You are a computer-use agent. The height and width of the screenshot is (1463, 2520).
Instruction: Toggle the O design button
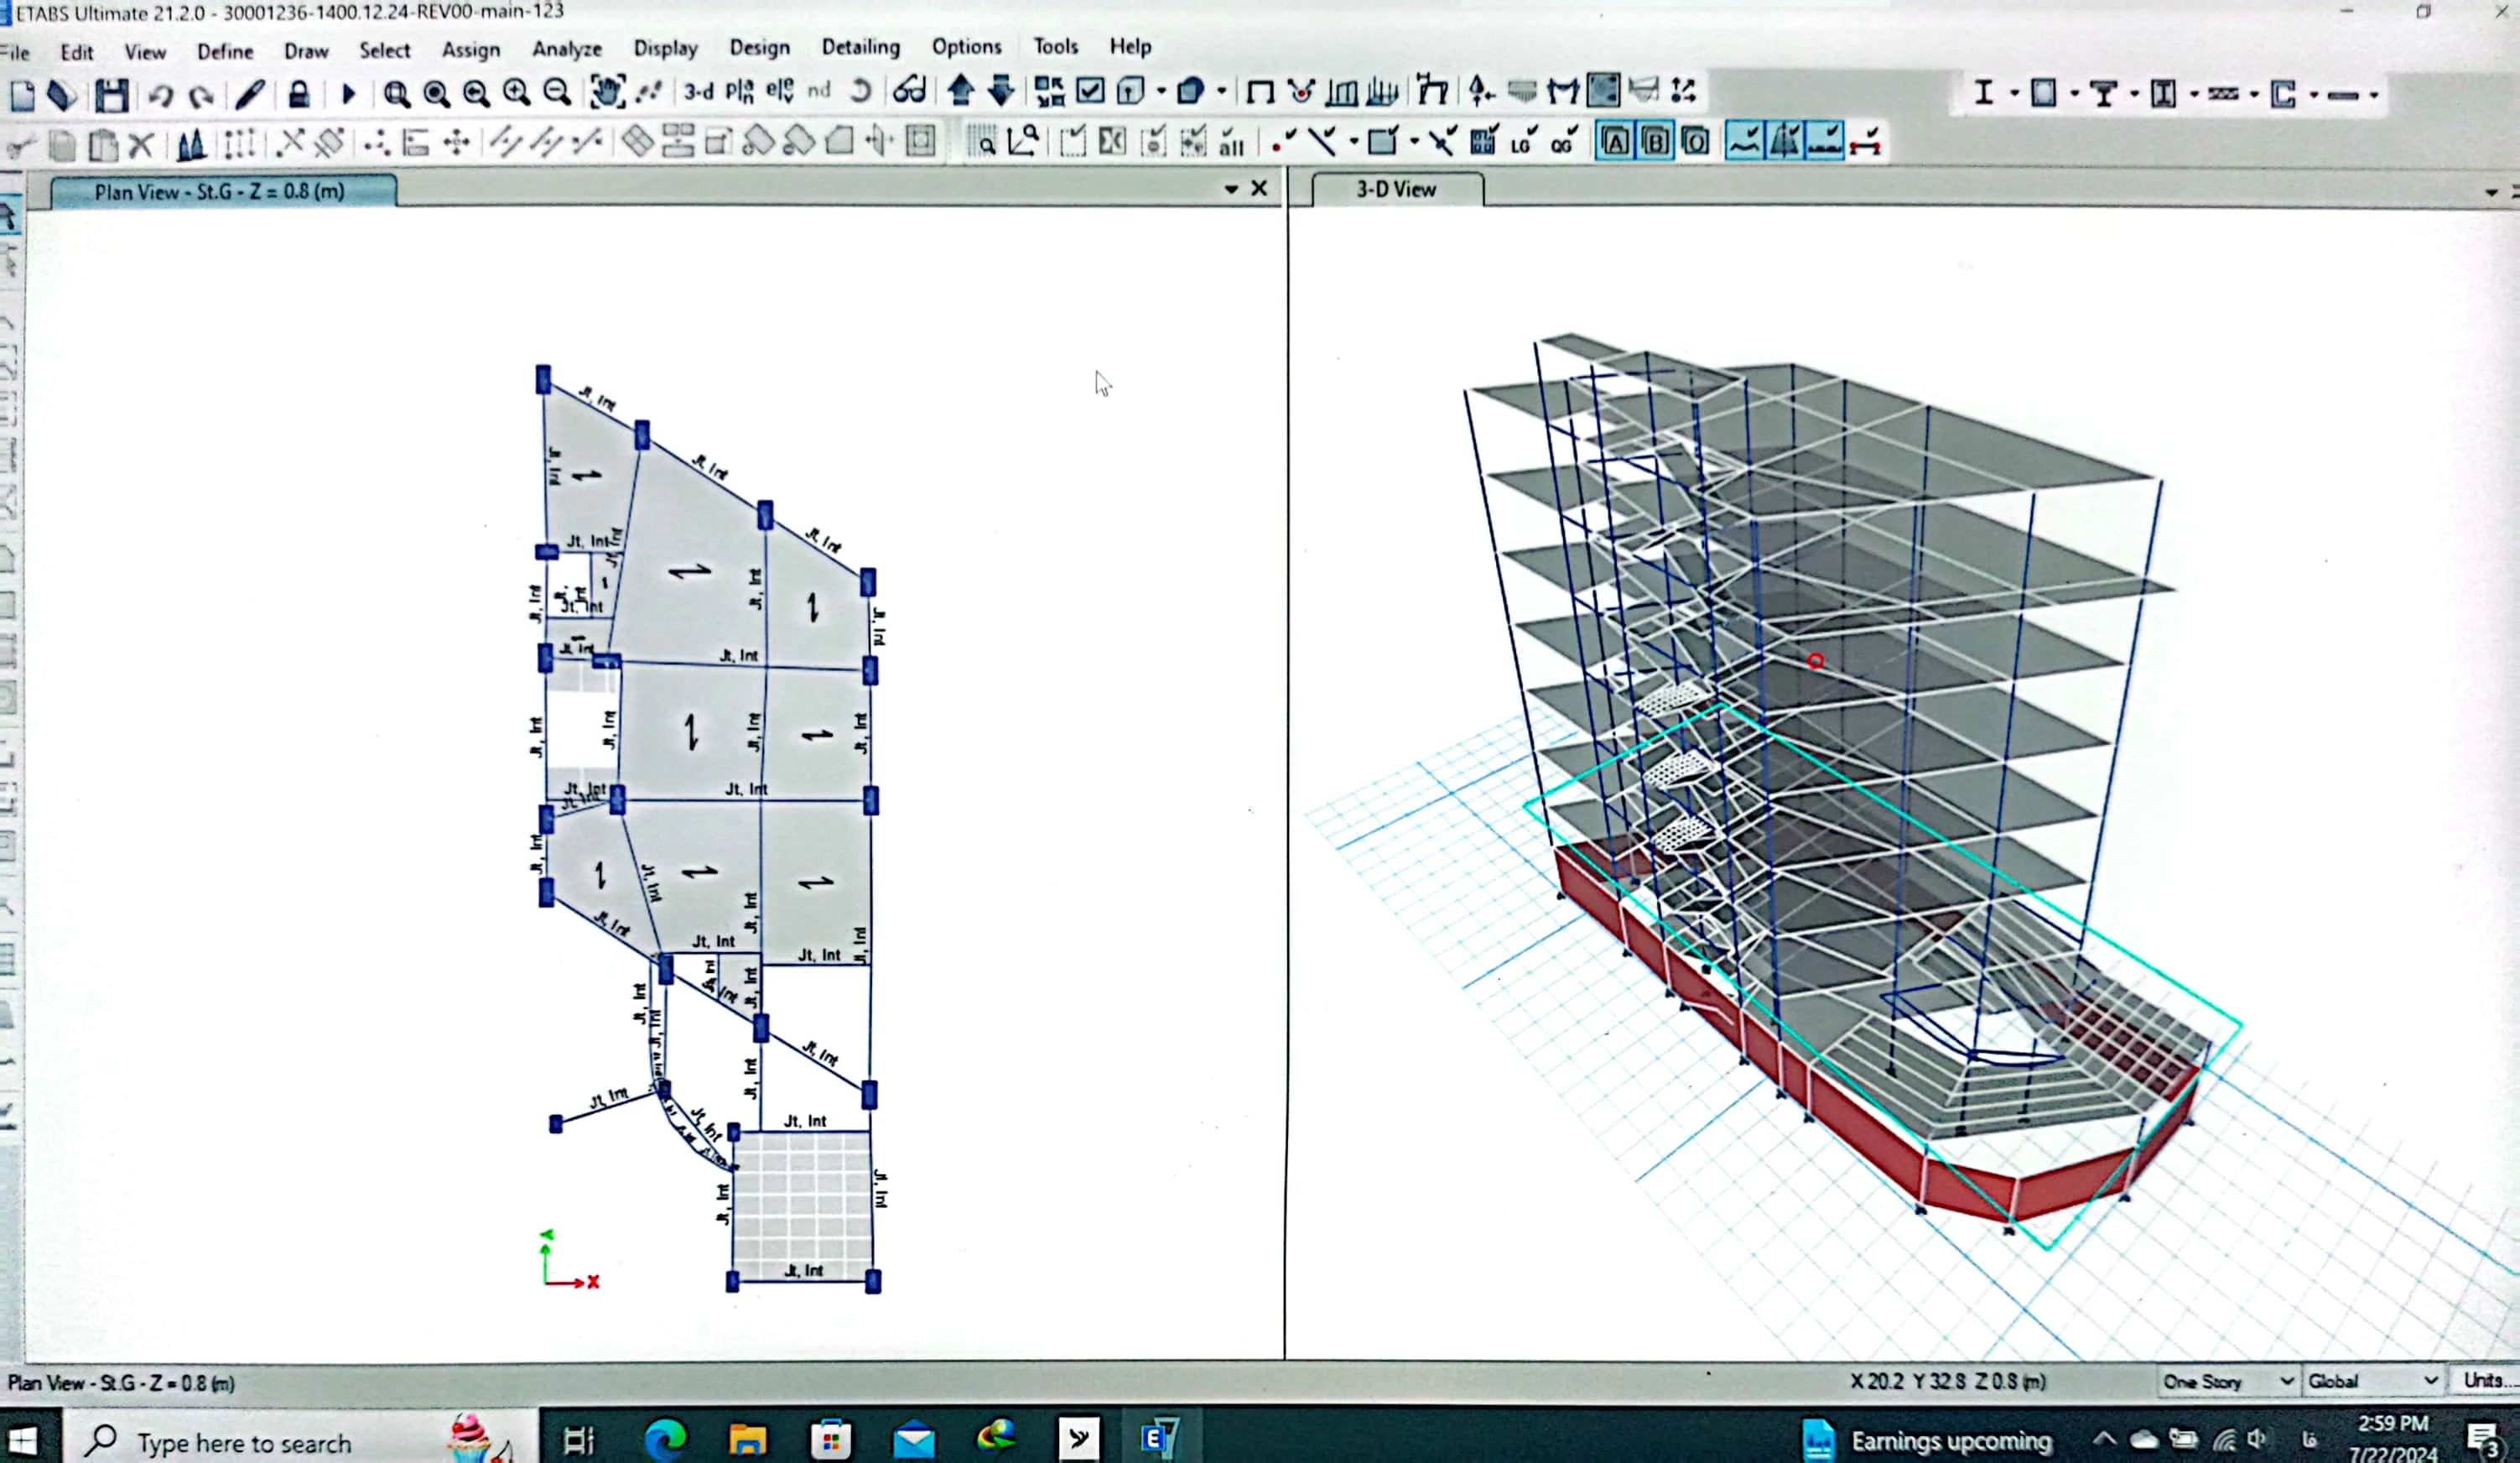coord(1696,143)
